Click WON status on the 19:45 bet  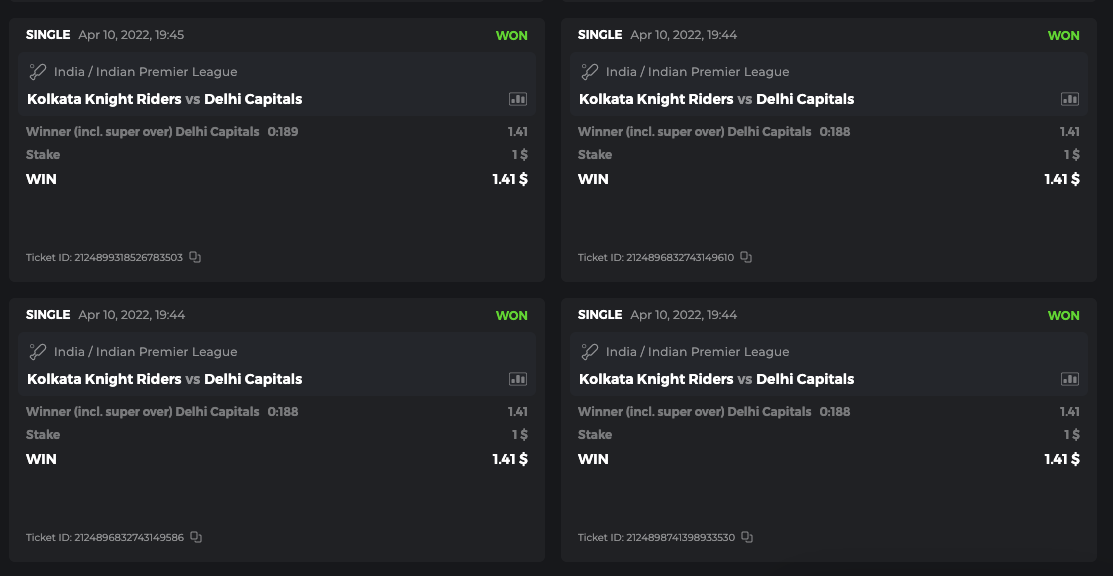tap(511, 35)
